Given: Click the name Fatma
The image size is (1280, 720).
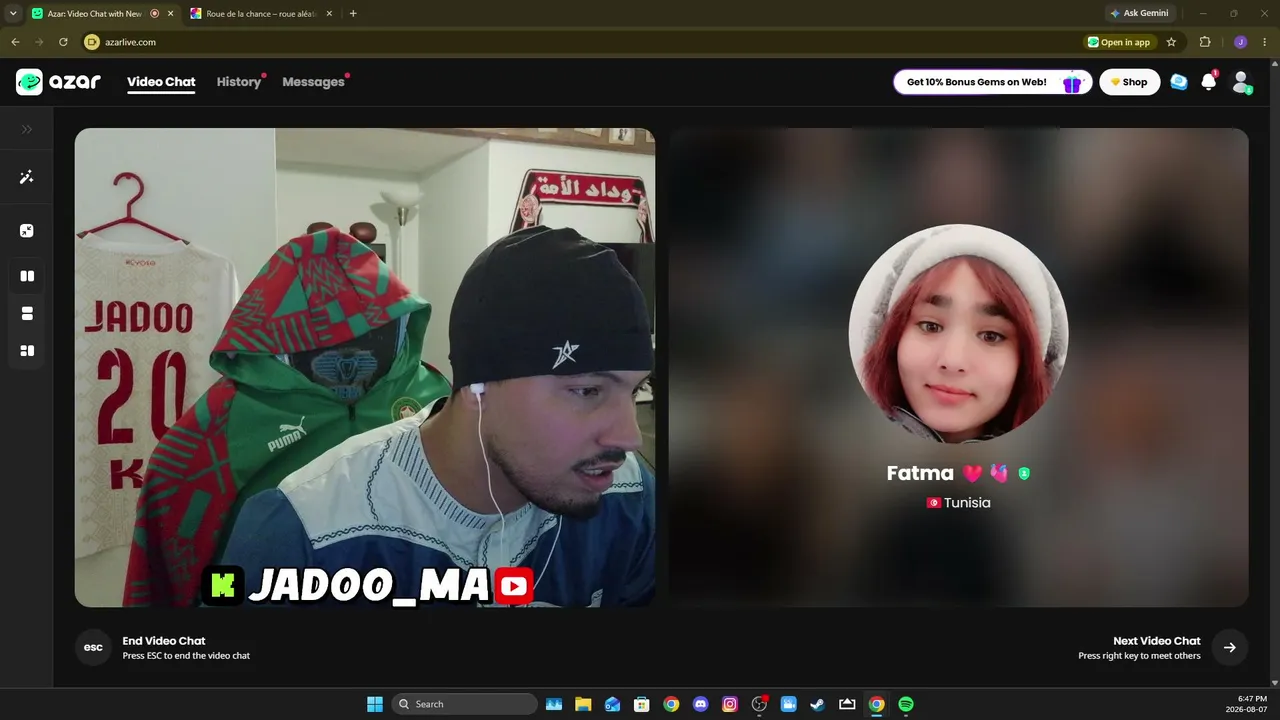Looking at the screenshot, I should pyautogui.click(x=920, y=473).
